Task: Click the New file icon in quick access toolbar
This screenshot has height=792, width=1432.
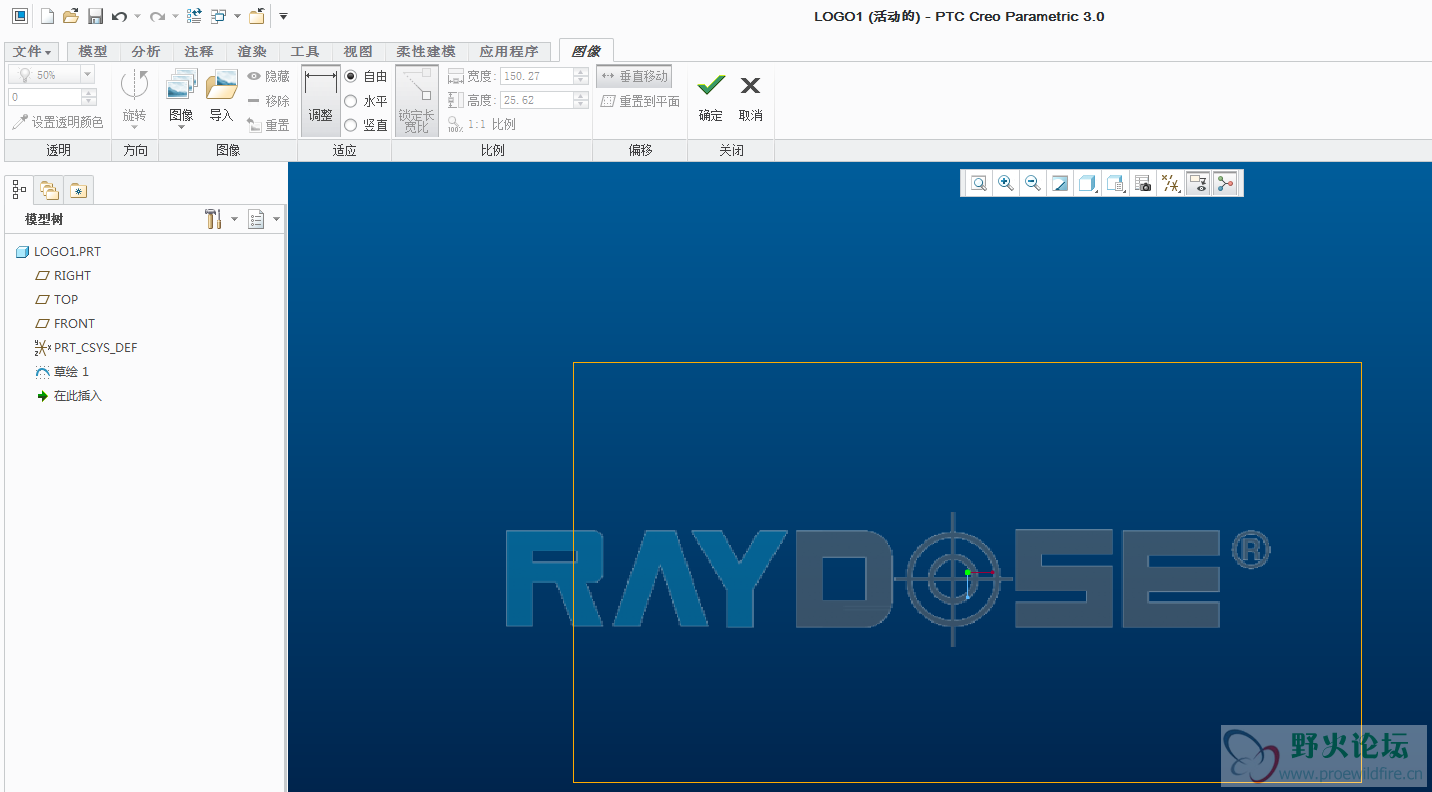Action: click(47, 16)
